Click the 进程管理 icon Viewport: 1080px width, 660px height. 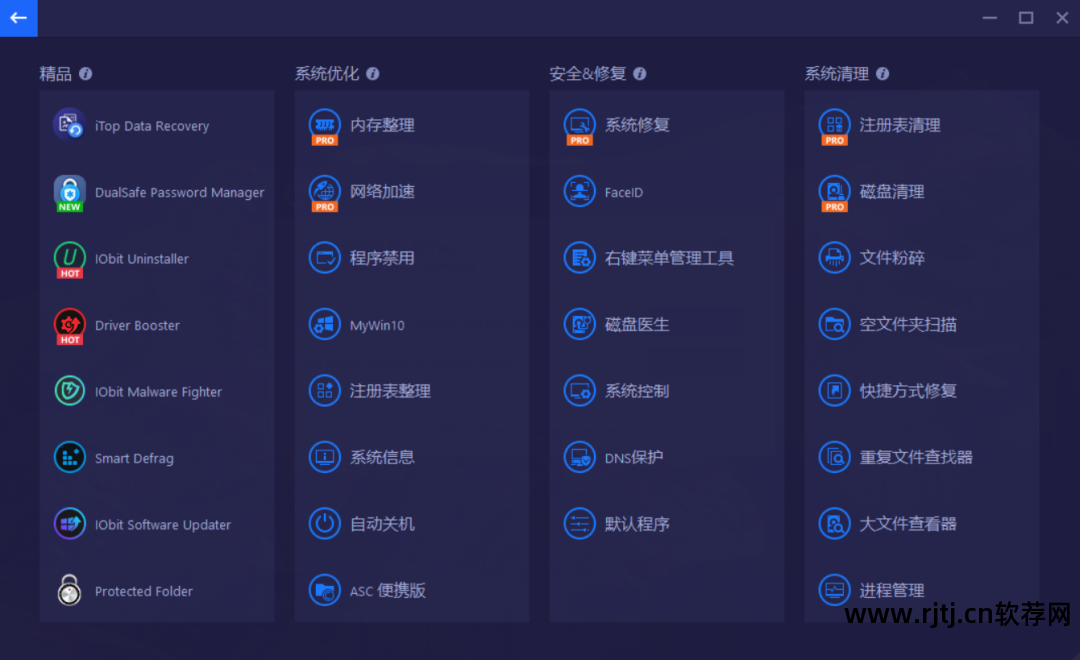834,590
